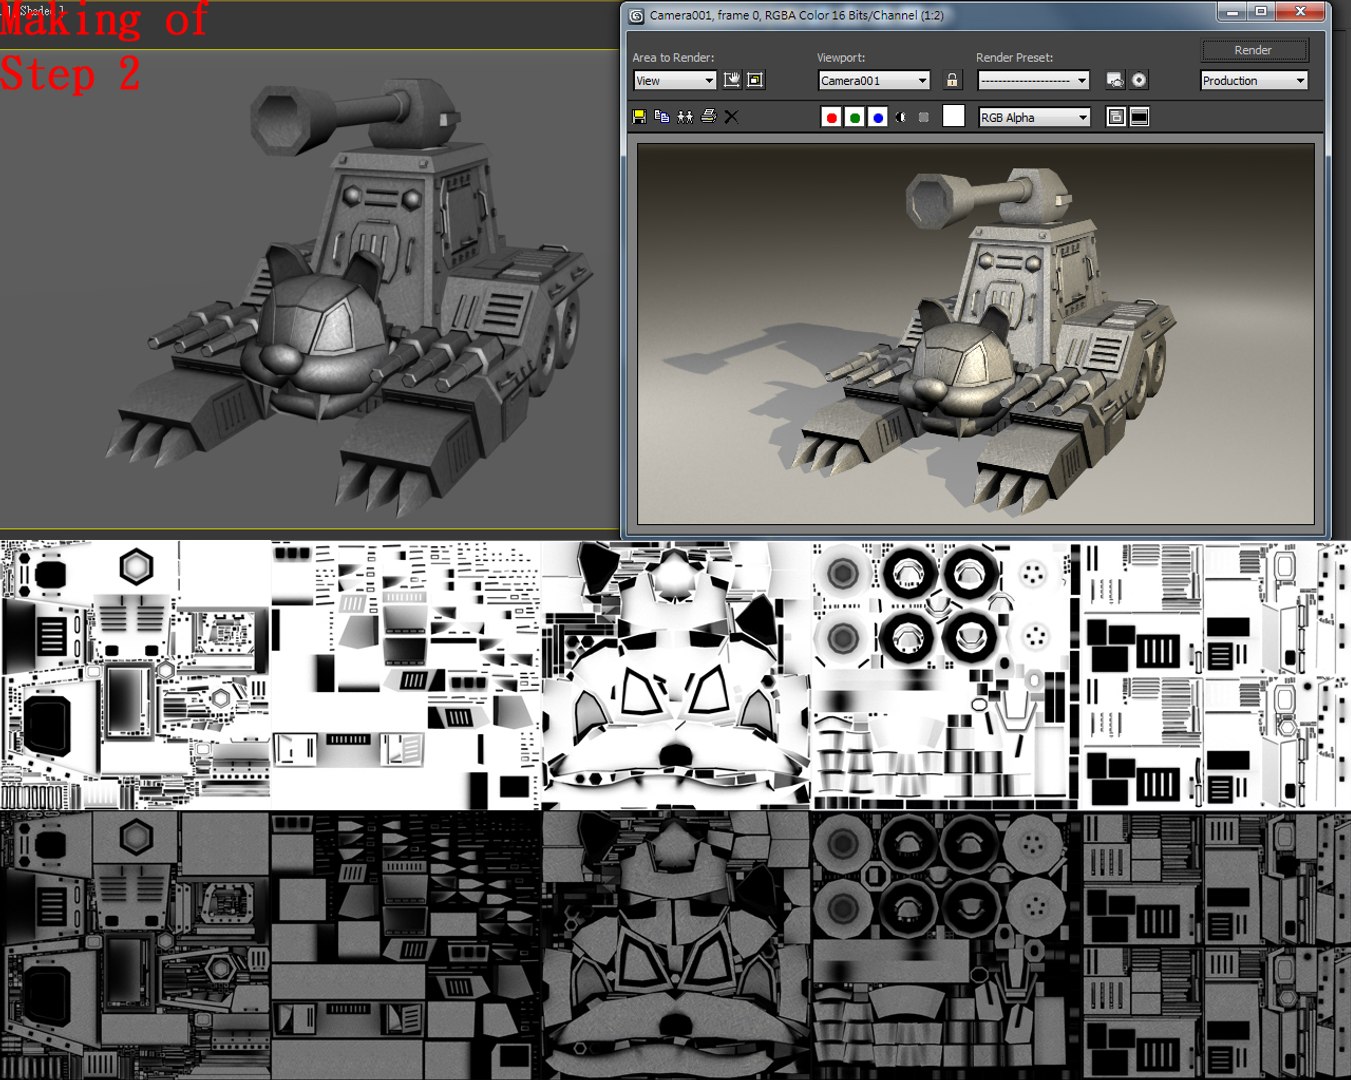Viewport: 1351px width, 1080px height.
Task: Click the Area to Render label
Action: point(673,57)
